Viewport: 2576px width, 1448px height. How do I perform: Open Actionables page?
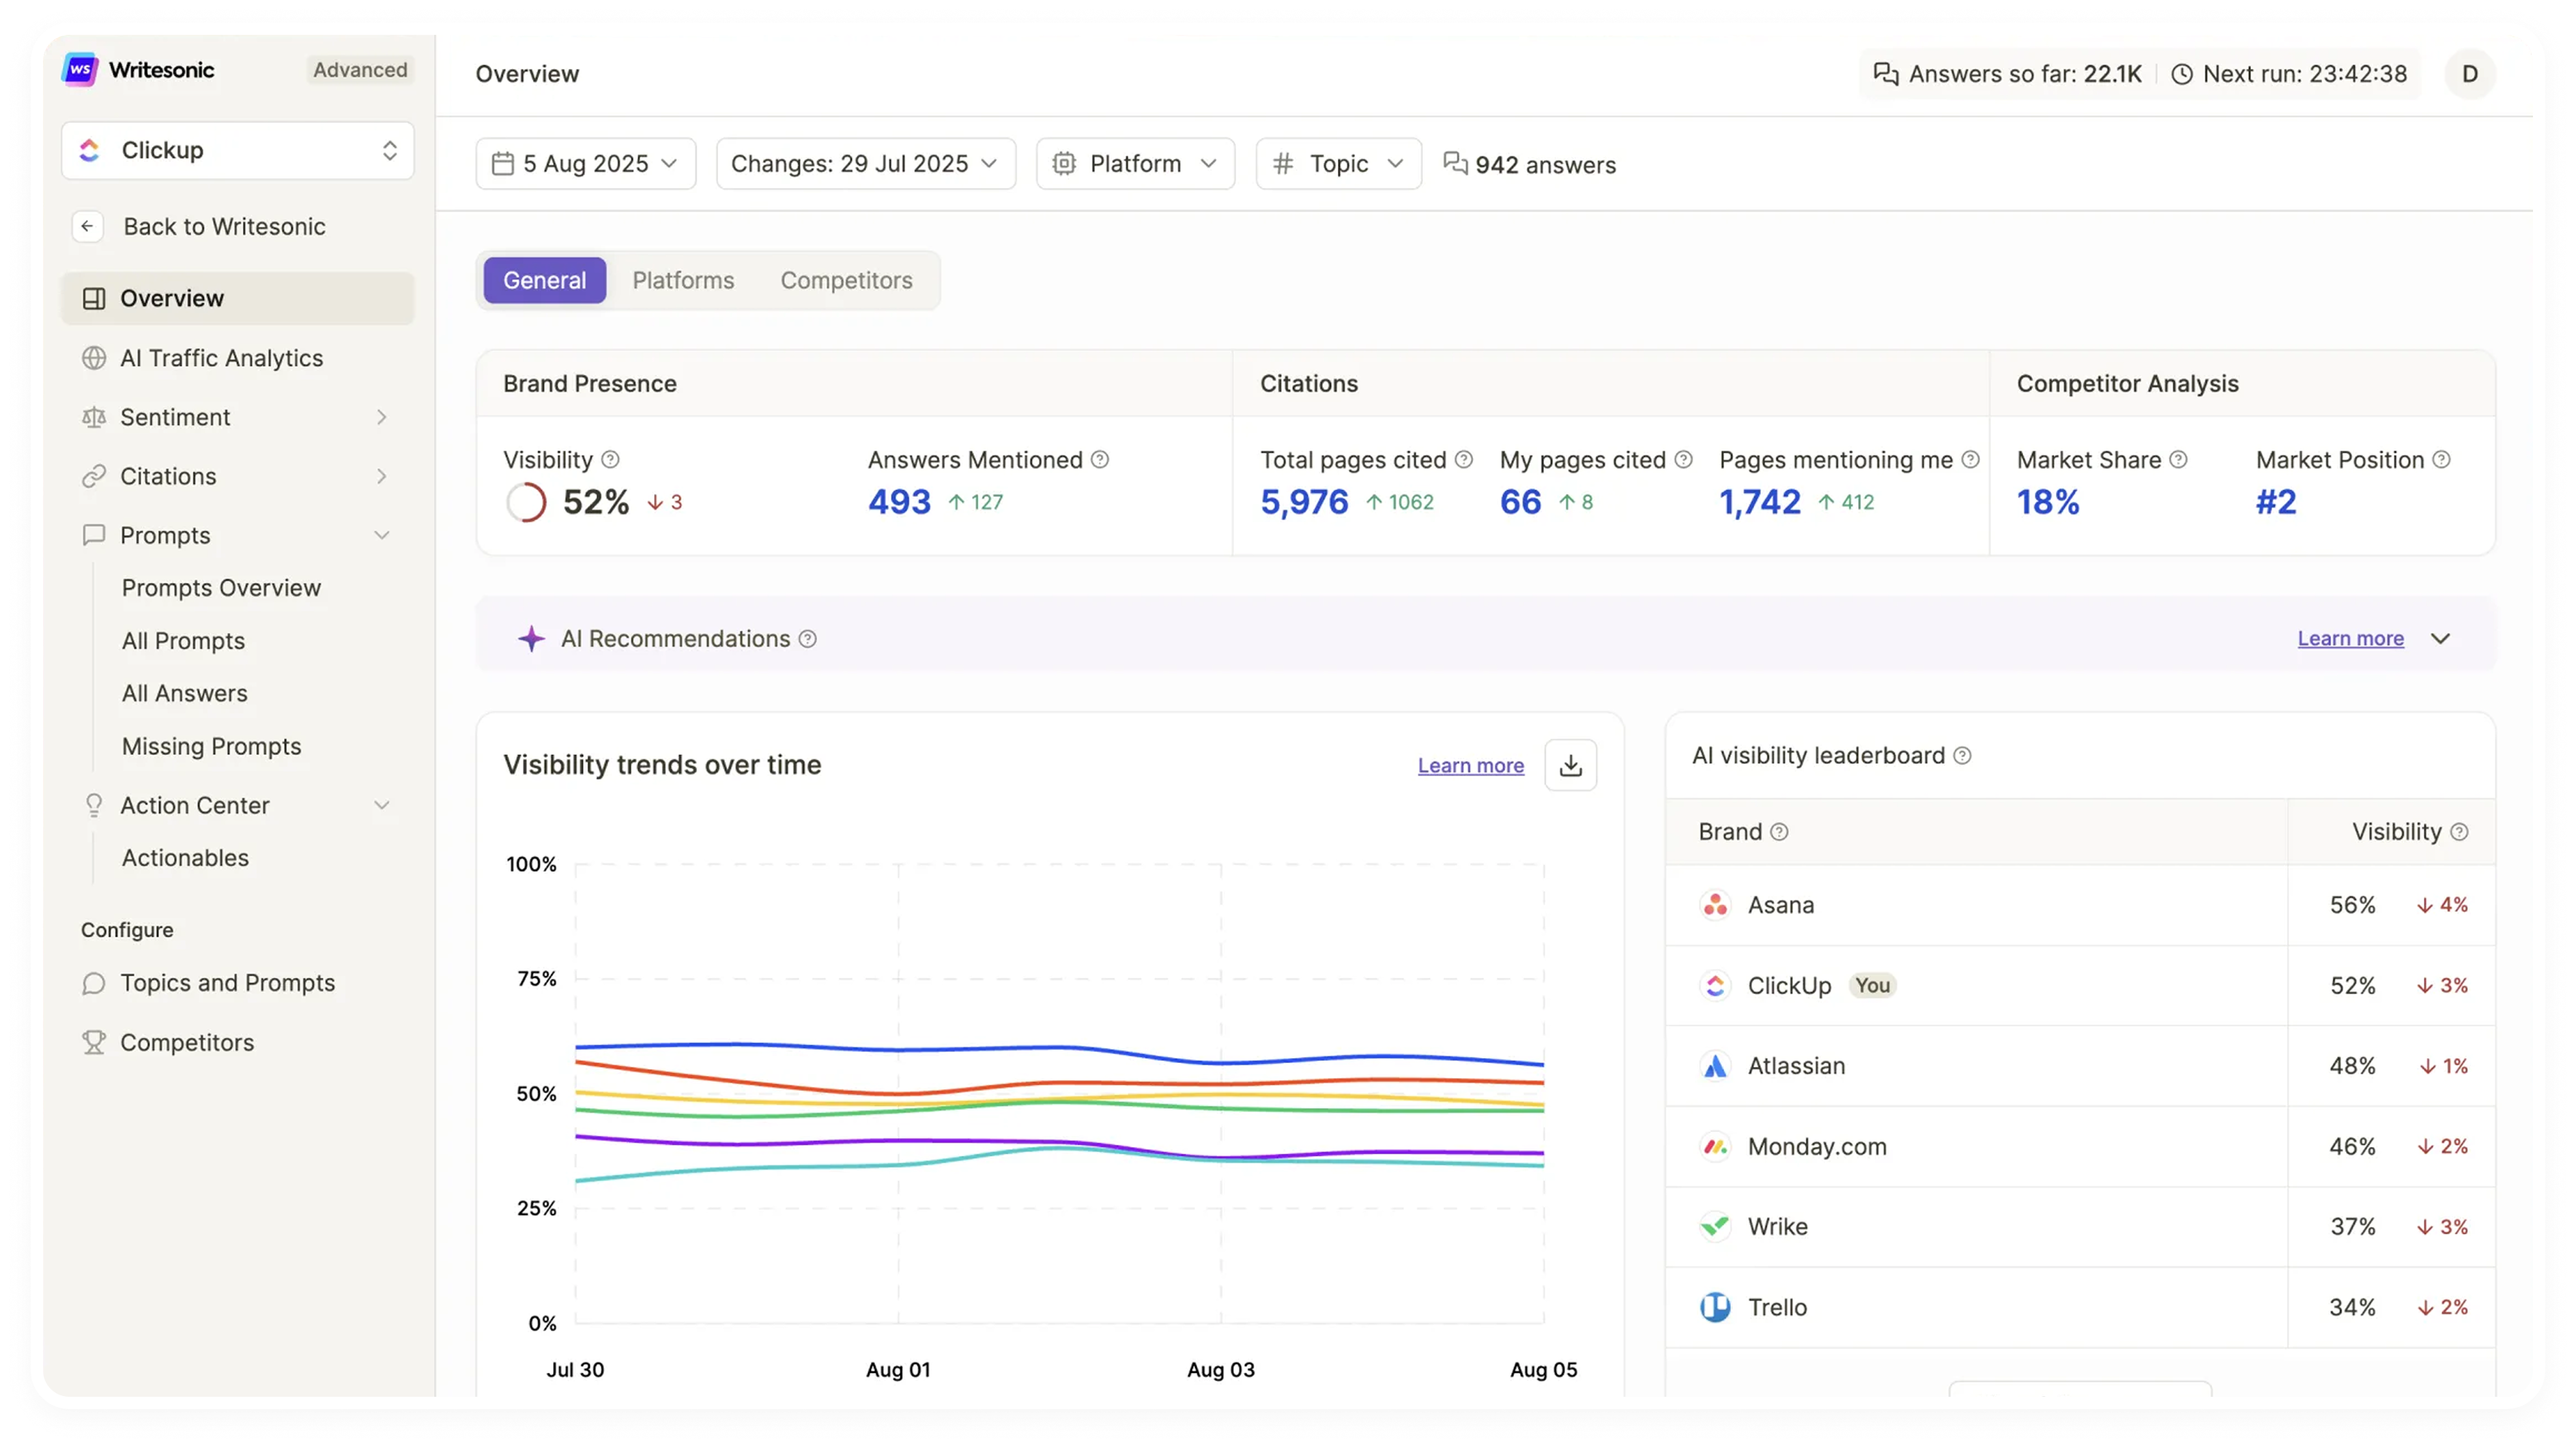point(185,858)
